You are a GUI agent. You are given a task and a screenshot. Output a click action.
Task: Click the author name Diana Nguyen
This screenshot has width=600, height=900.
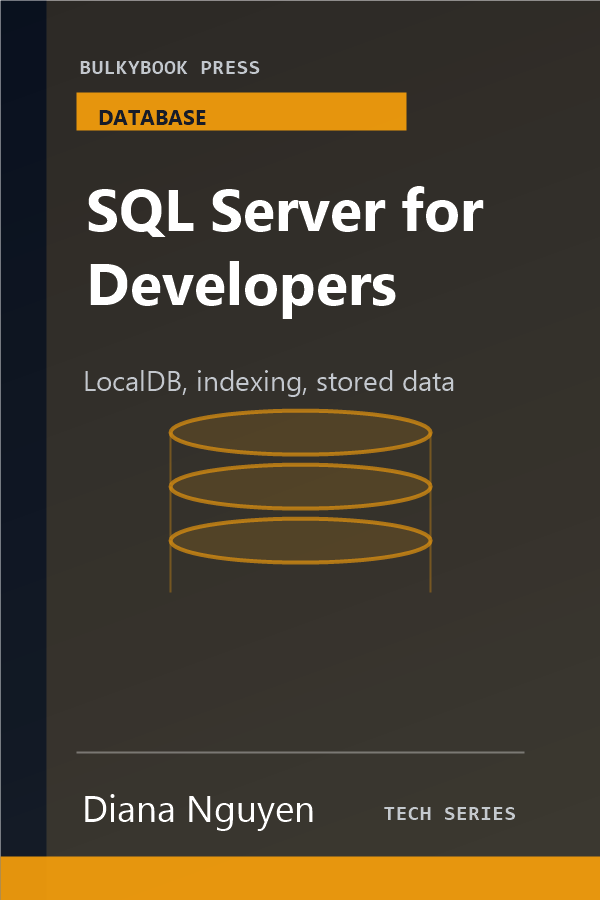click(x=198, y=810)
